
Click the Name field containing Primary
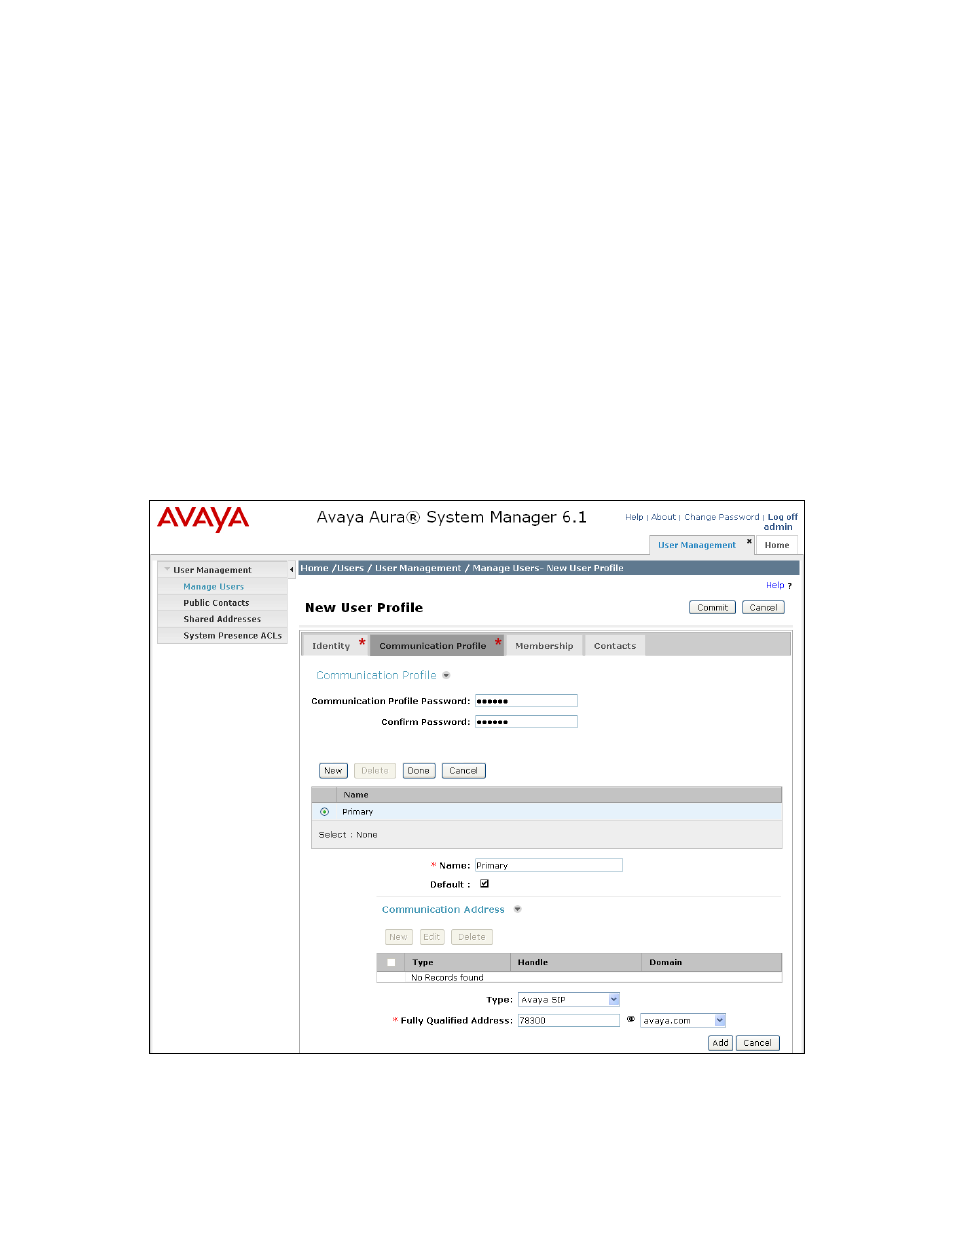[x=548, y=866]
